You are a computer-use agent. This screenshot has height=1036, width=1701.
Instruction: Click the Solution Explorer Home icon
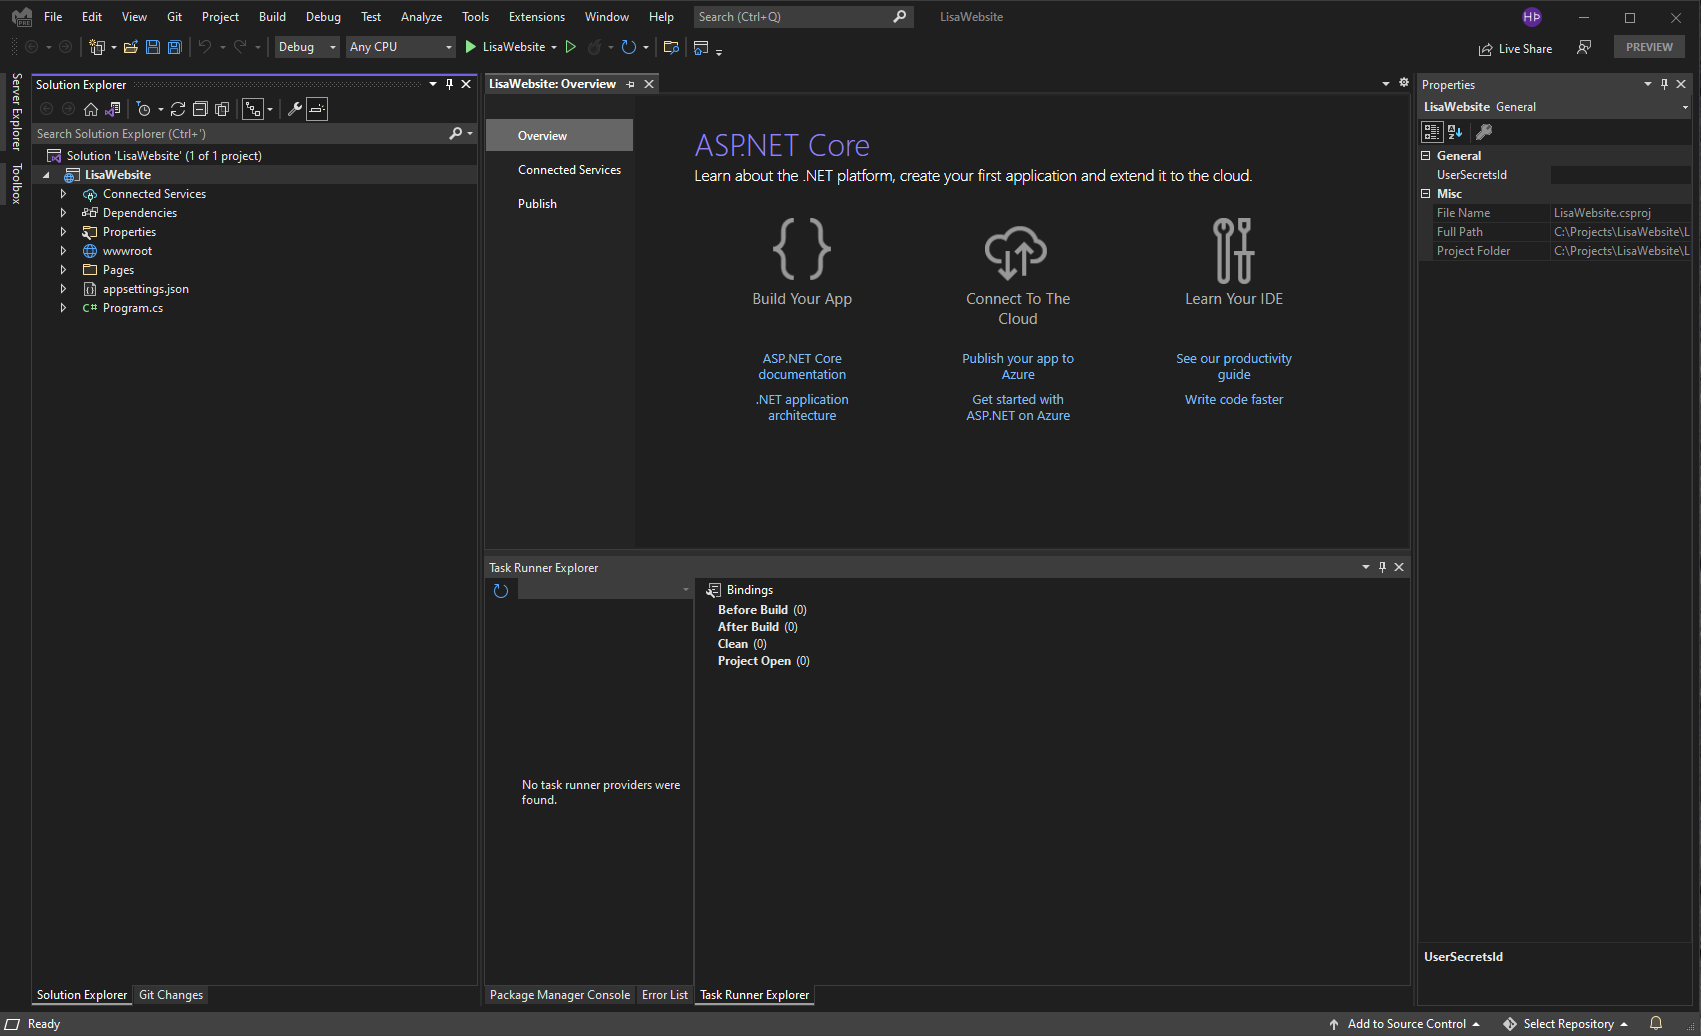point(91,109)
